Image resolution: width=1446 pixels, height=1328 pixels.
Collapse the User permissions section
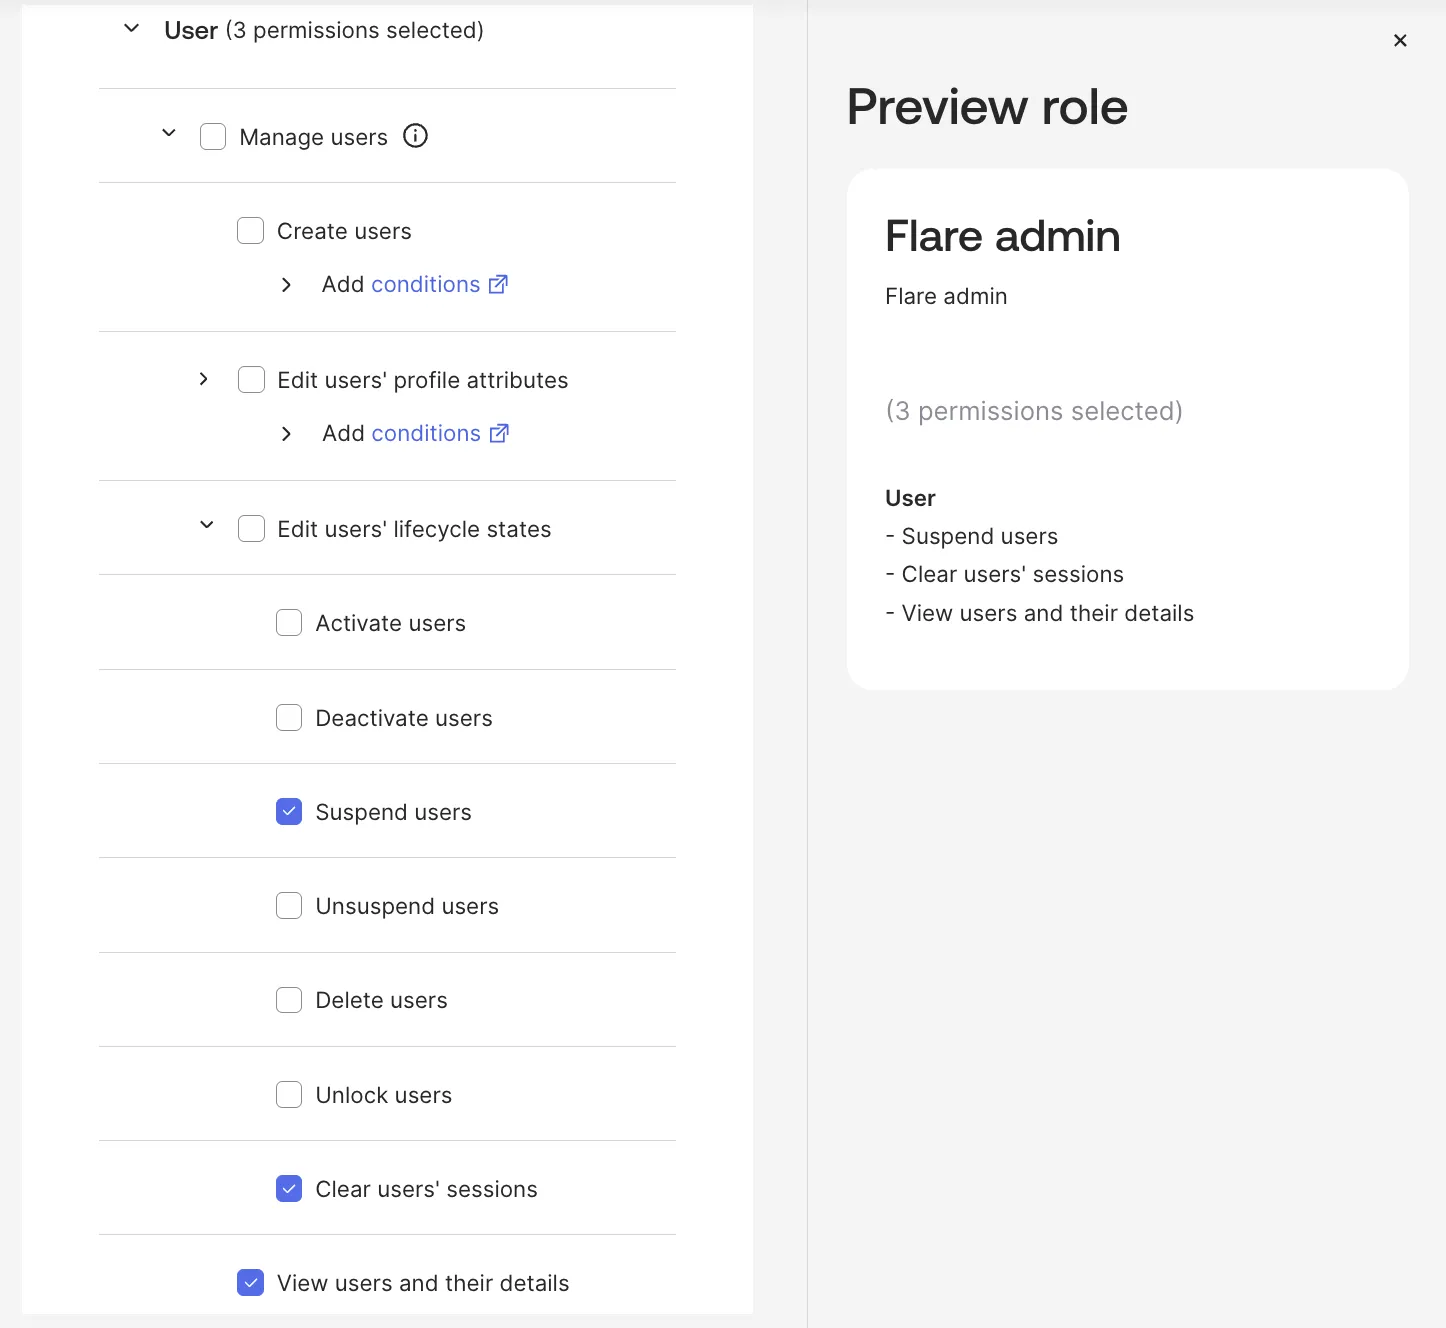click(x=131, y=29)
